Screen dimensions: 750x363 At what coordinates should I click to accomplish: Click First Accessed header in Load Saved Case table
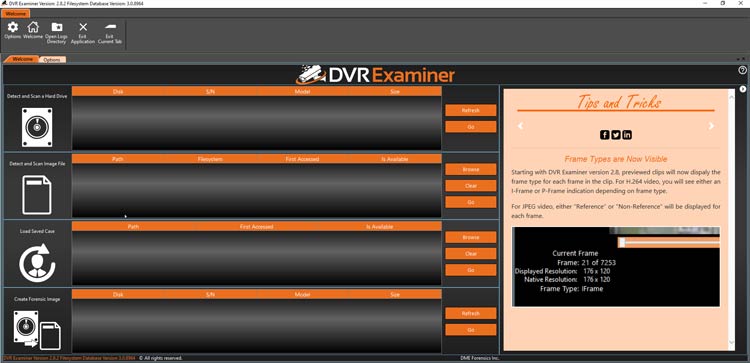(x=256, y=227)
